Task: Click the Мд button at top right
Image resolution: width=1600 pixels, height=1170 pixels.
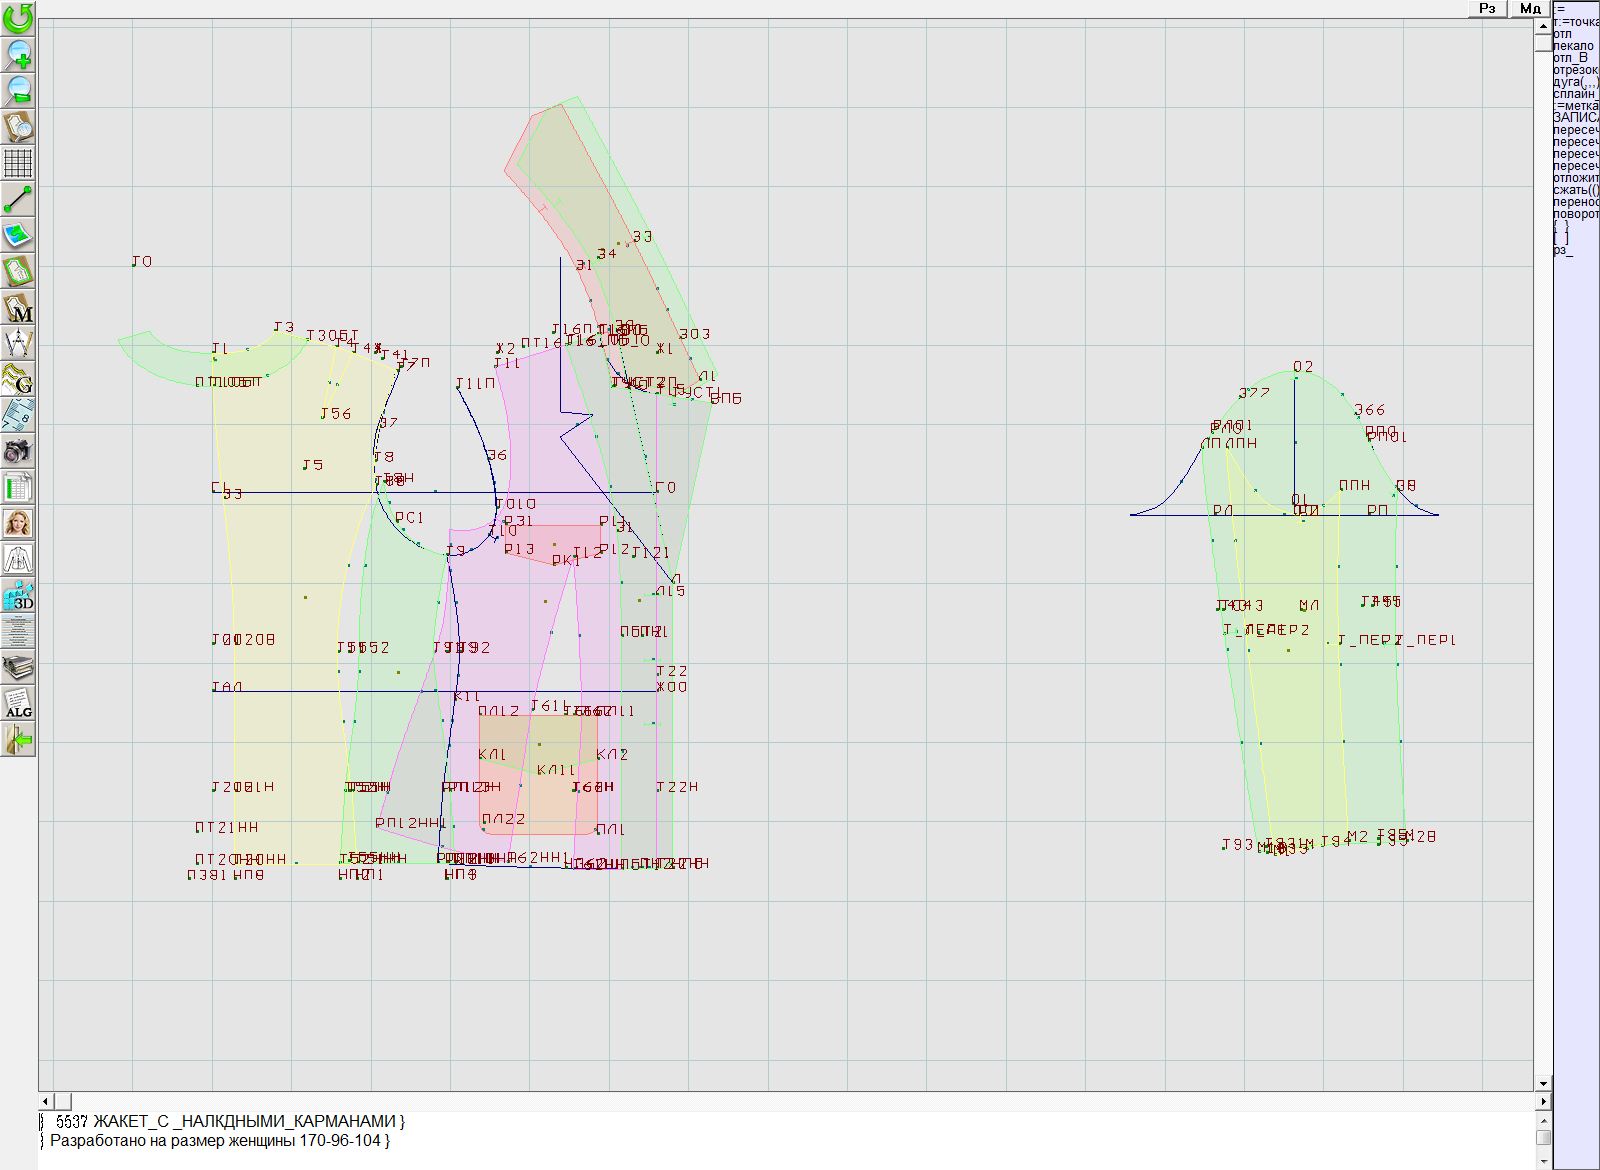Action: [x=1530, y=8]
